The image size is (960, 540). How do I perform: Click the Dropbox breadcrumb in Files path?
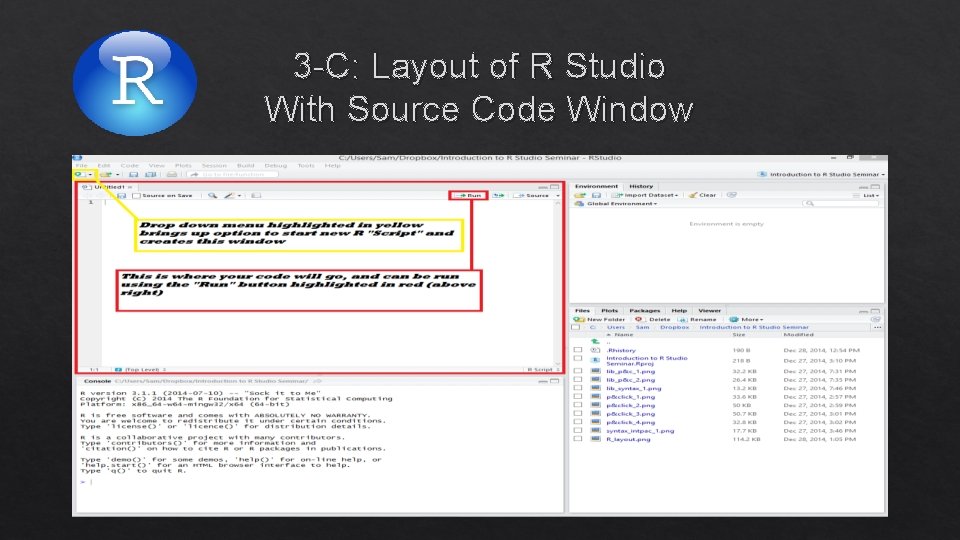[675, 328]
